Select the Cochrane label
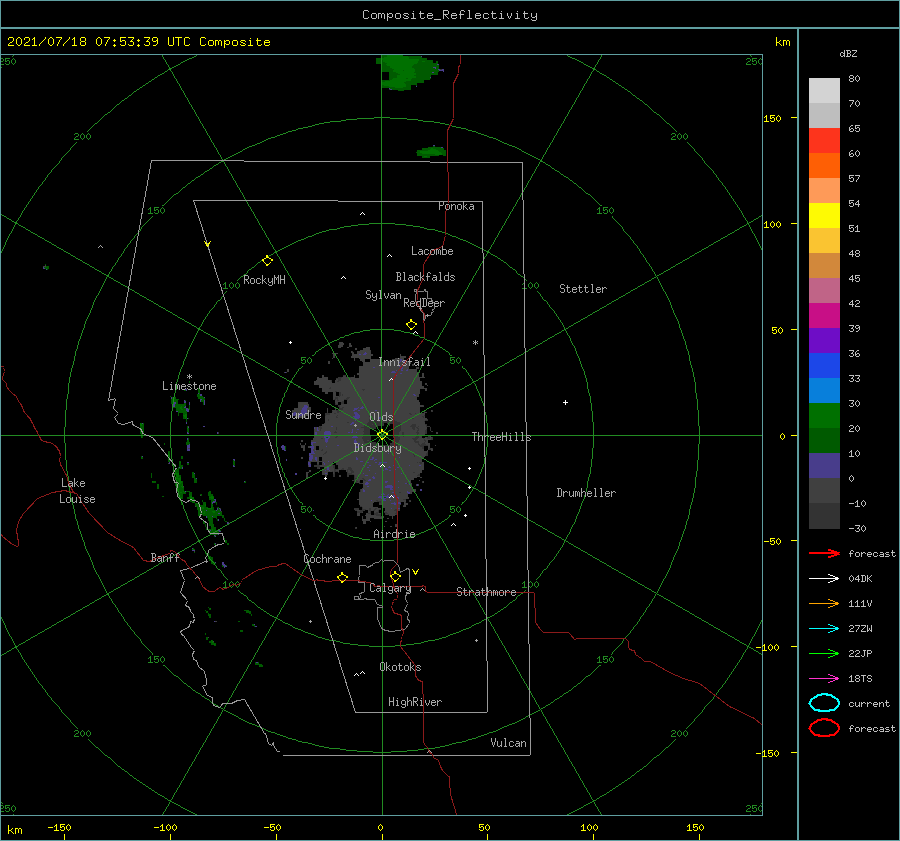Viewport: 900px width, 841px height. click(x=327, y=559)
